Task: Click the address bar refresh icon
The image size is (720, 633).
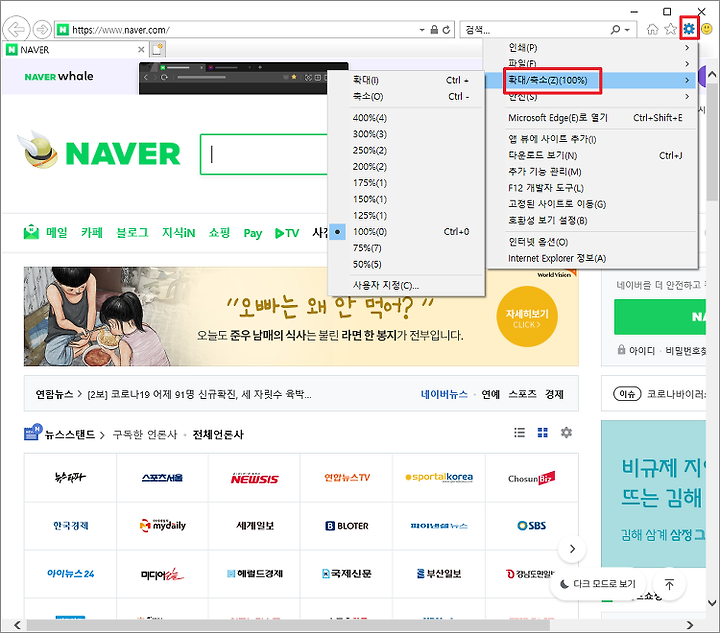Action: coord(446,30)
